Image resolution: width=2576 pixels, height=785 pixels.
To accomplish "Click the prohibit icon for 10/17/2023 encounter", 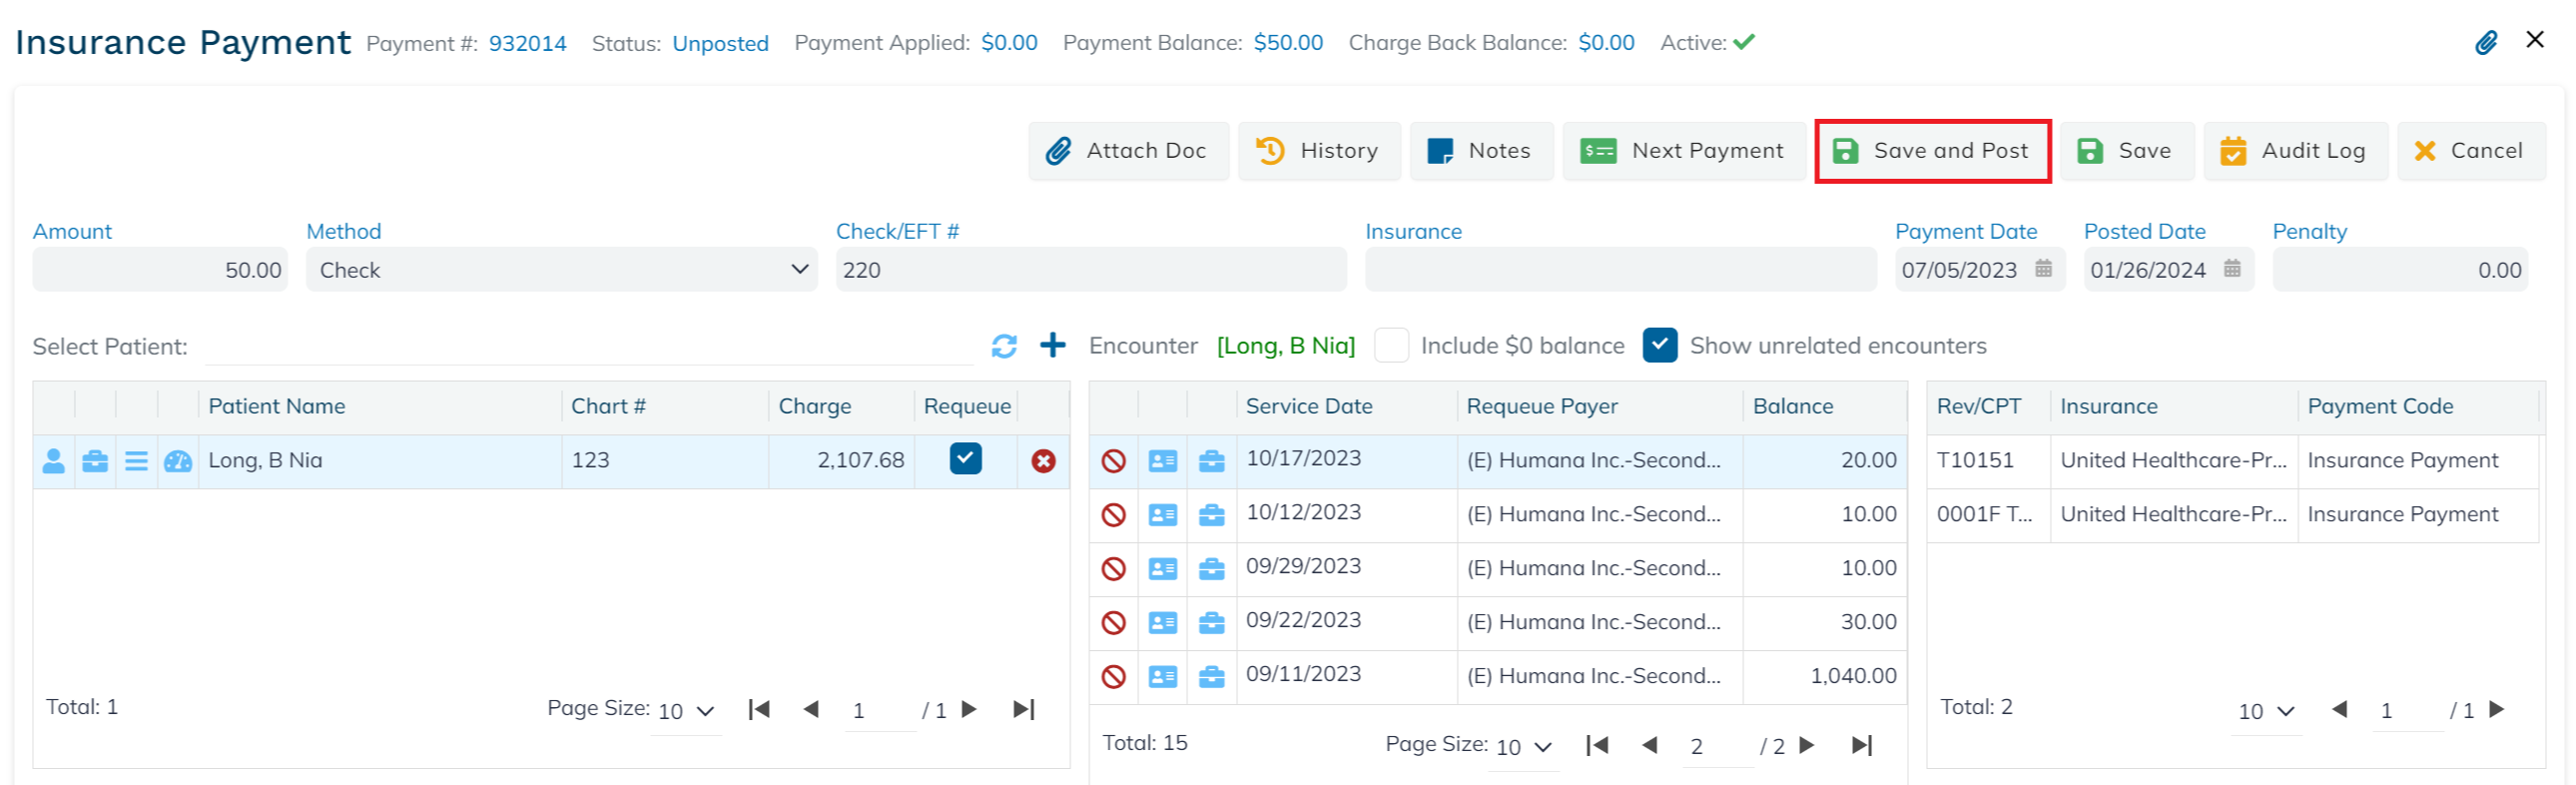I will (x=1113, y=461).
